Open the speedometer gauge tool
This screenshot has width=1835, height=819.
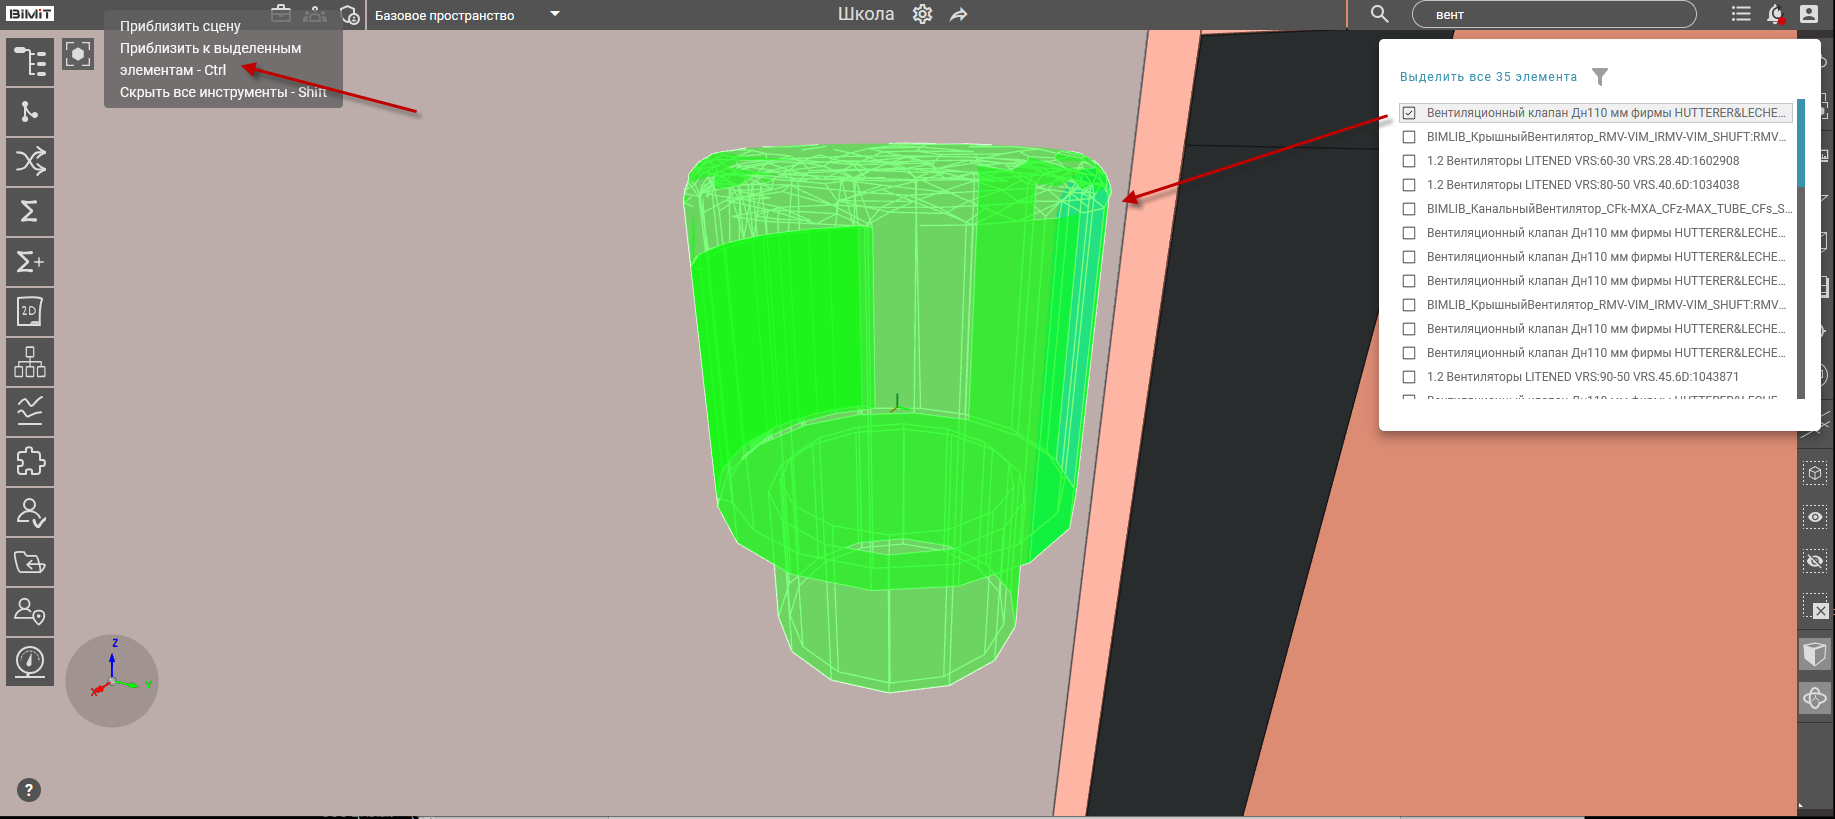[x=30, y=662]
